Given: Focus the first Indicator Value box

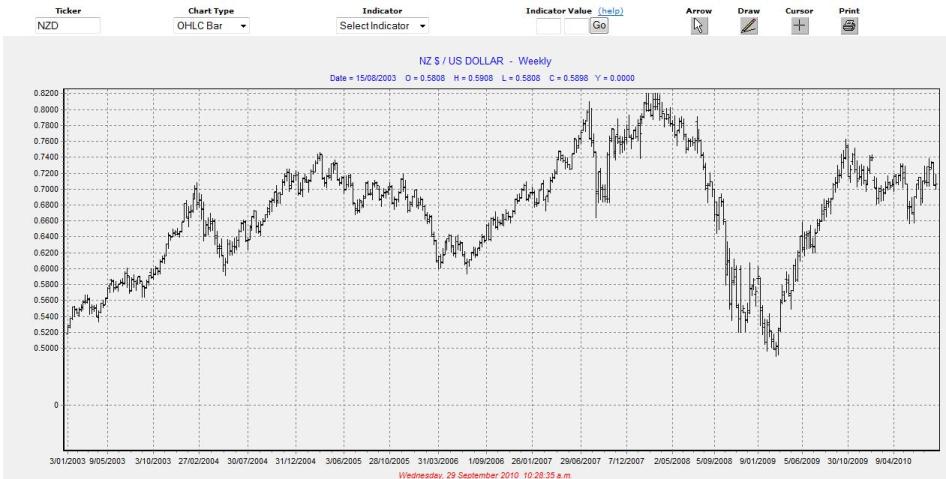Looking at the screenshot, I should [548, 26].
